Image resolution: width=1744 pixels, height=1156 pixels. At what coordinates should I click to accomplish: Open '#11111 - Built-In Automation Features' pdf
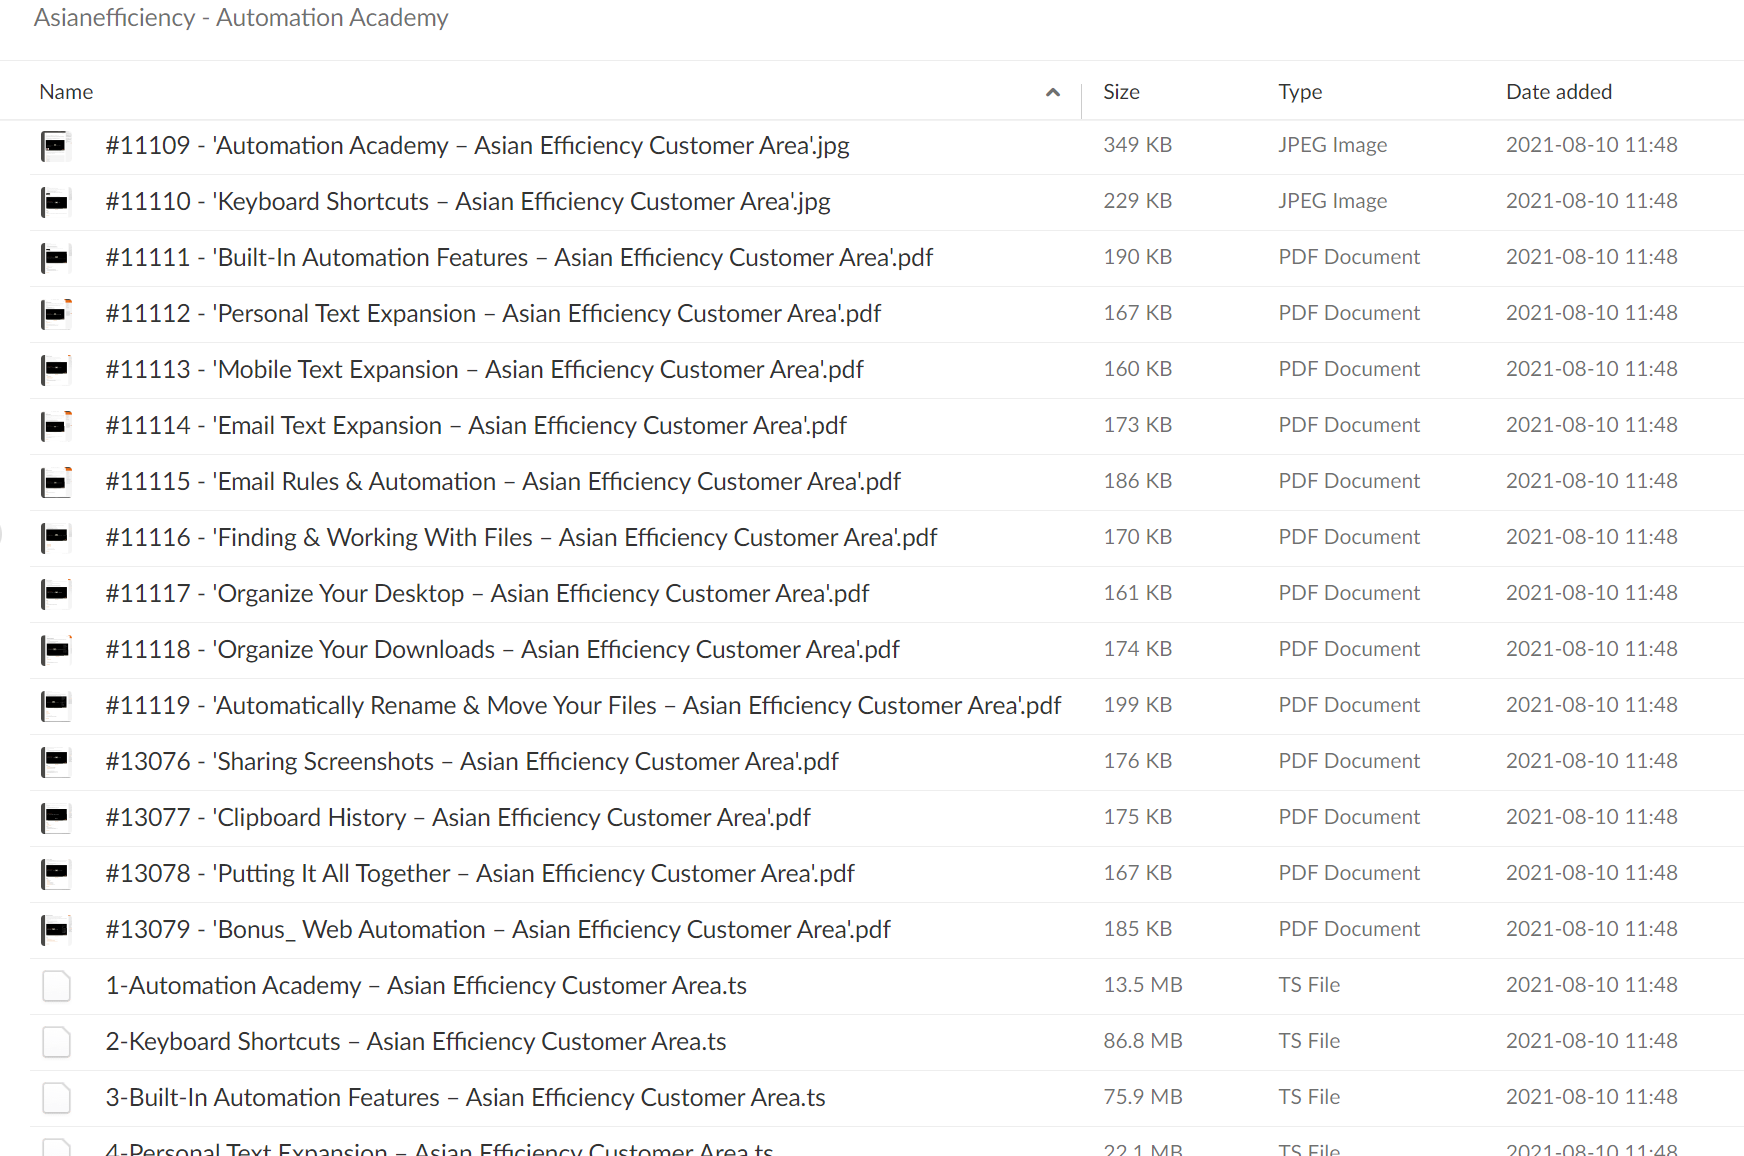pyautogui.click(x=519, y=258)
